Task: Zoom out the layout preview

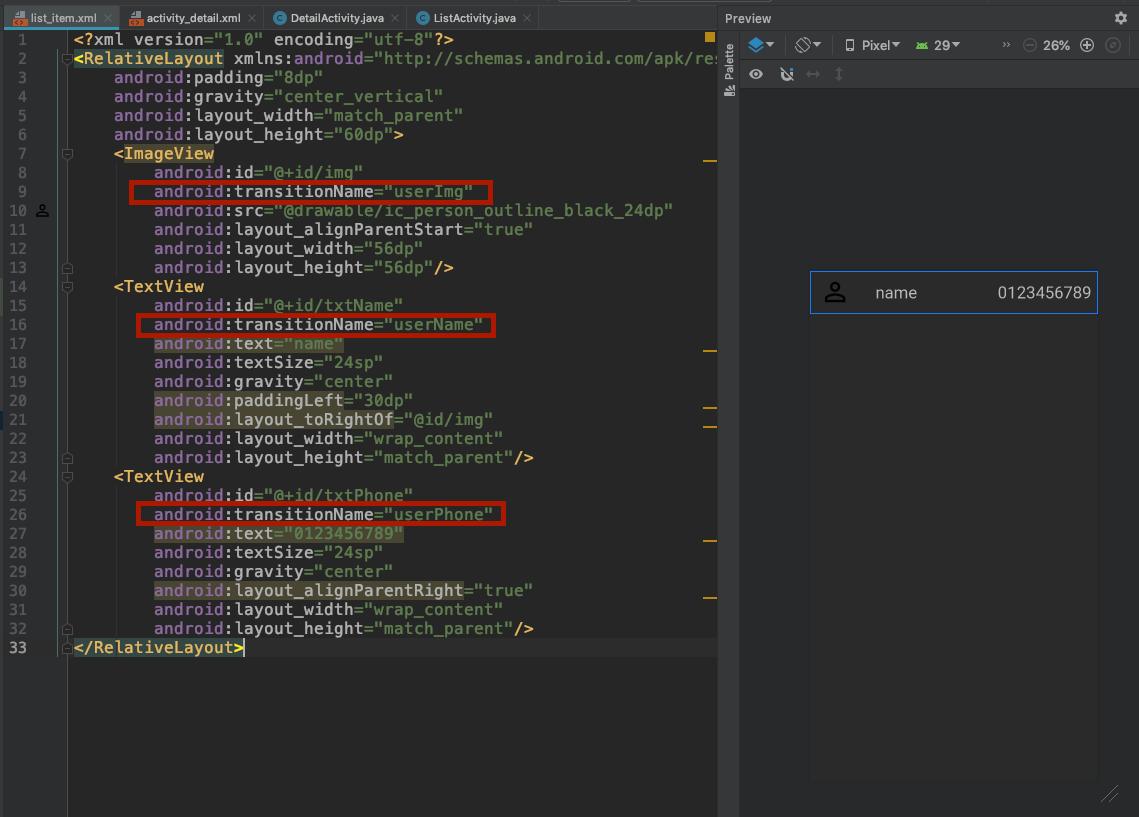Action: click(1029, 45)
